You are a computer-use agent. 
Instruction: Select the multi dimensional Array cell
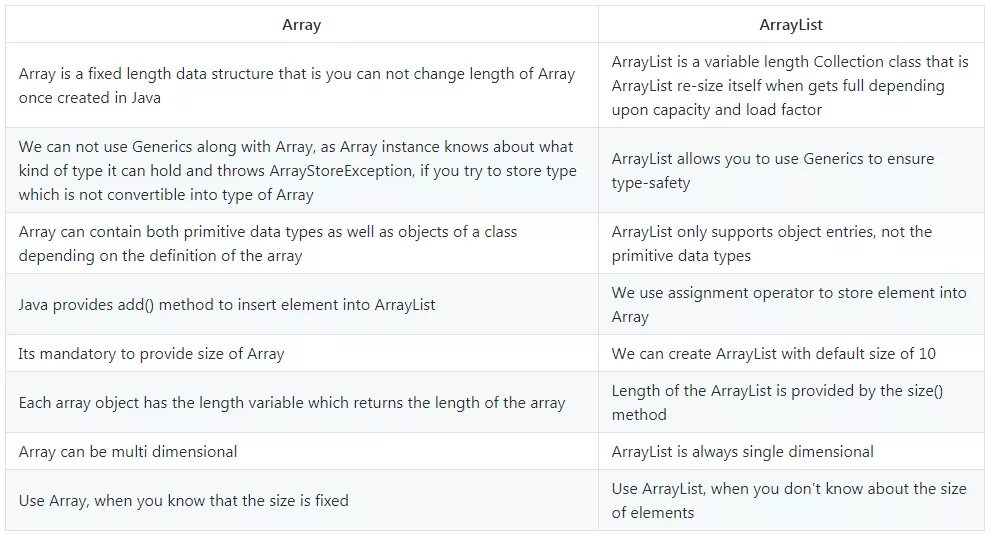(x=302, y=451)
